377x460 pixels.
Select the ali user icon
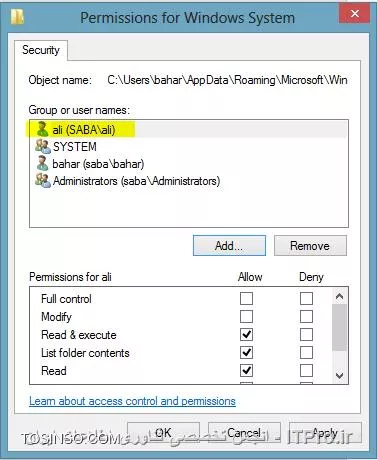click(42, 129)
